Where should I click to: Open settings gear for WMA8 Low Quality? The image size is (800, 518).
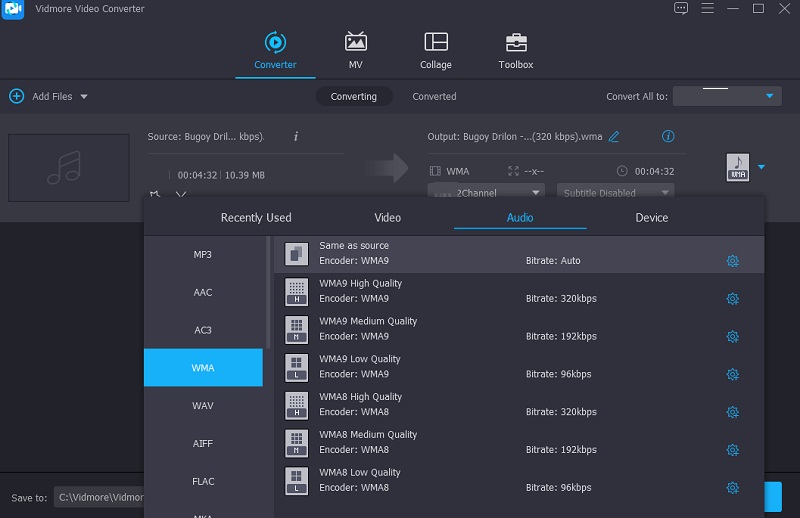coord(732,488)
